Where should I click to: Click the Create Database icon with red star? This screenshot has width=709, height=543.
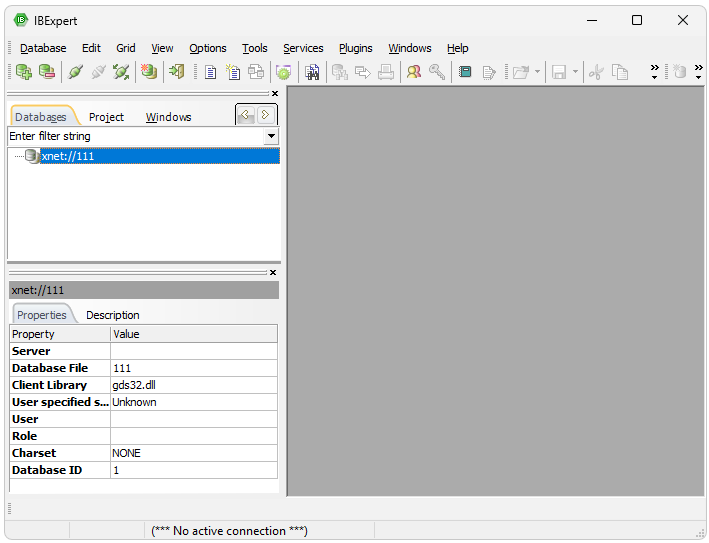coord(148,72)
